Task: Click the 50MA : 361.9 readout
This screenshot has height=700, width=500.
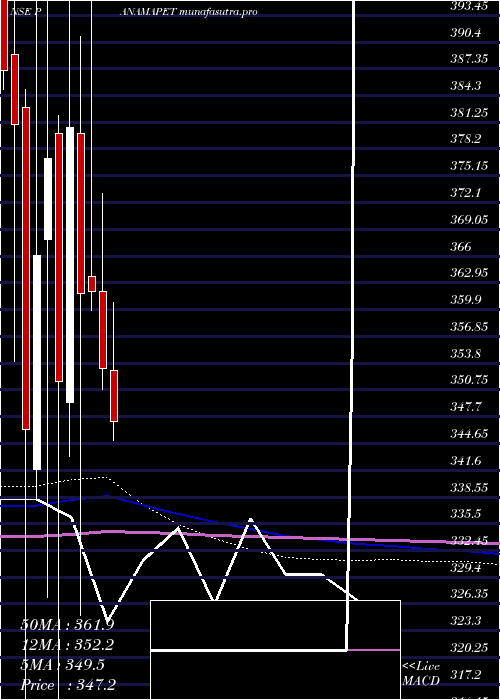Action: [x=67, y=625]
